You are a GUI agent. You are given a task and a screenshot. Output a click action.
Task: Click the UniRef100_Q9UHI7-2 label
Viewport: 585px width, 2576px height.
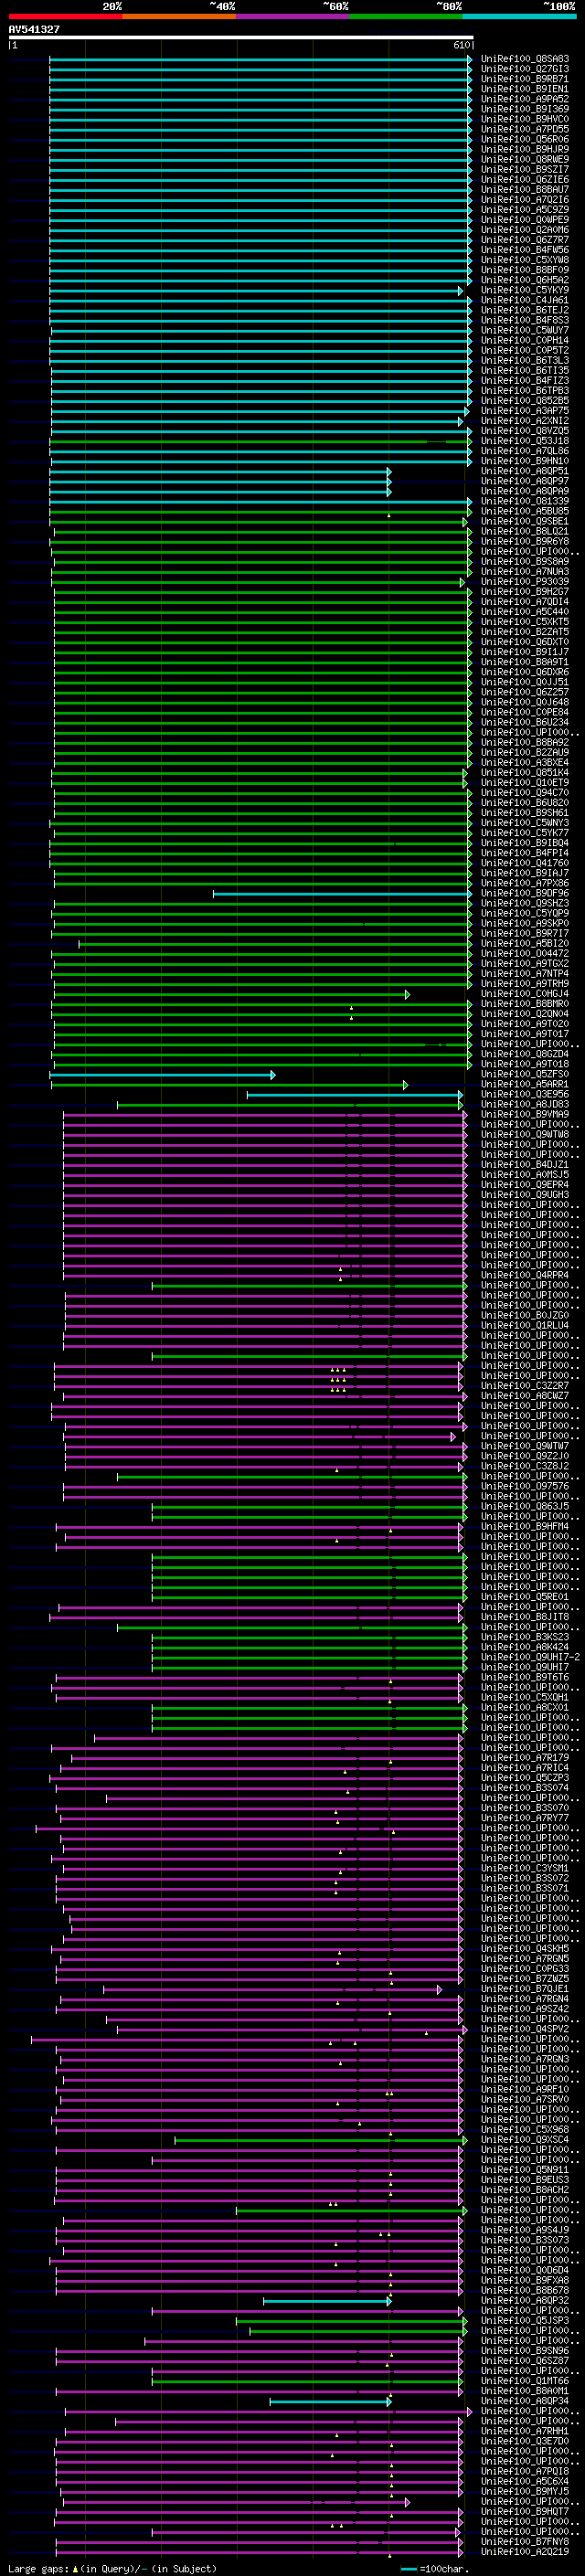531,1658
